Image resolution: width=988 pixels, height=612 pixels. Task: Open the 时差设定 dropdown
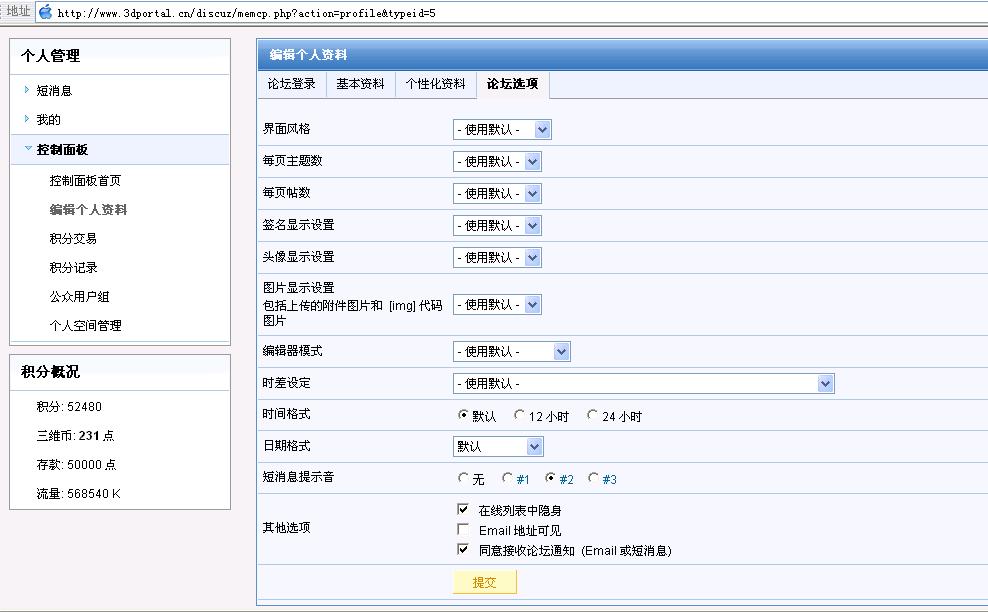(x=643, y=384)
